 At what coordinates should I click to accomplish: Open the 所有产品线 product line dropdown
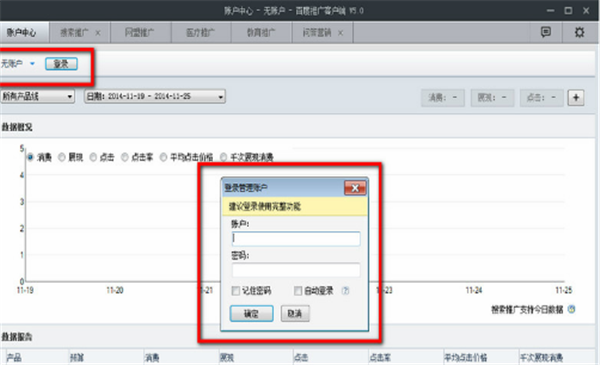click(x=38, y=96)
